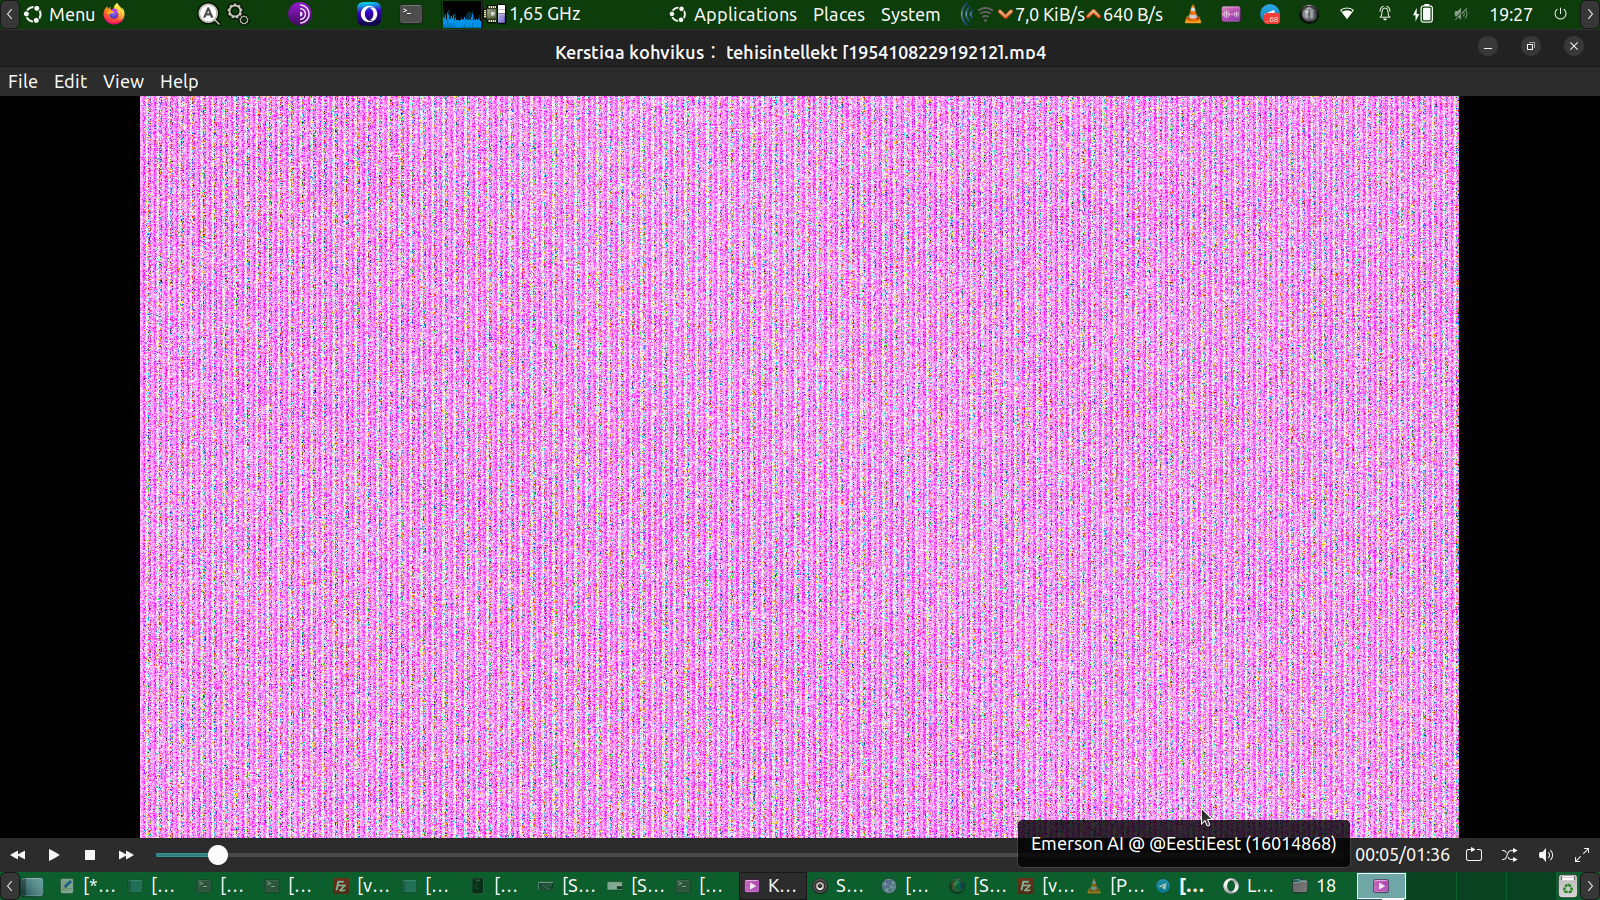Click the muted sound tray icon
Image resolution: width=1600 pixels, height=900 pixels.
tap(1461, 14)
